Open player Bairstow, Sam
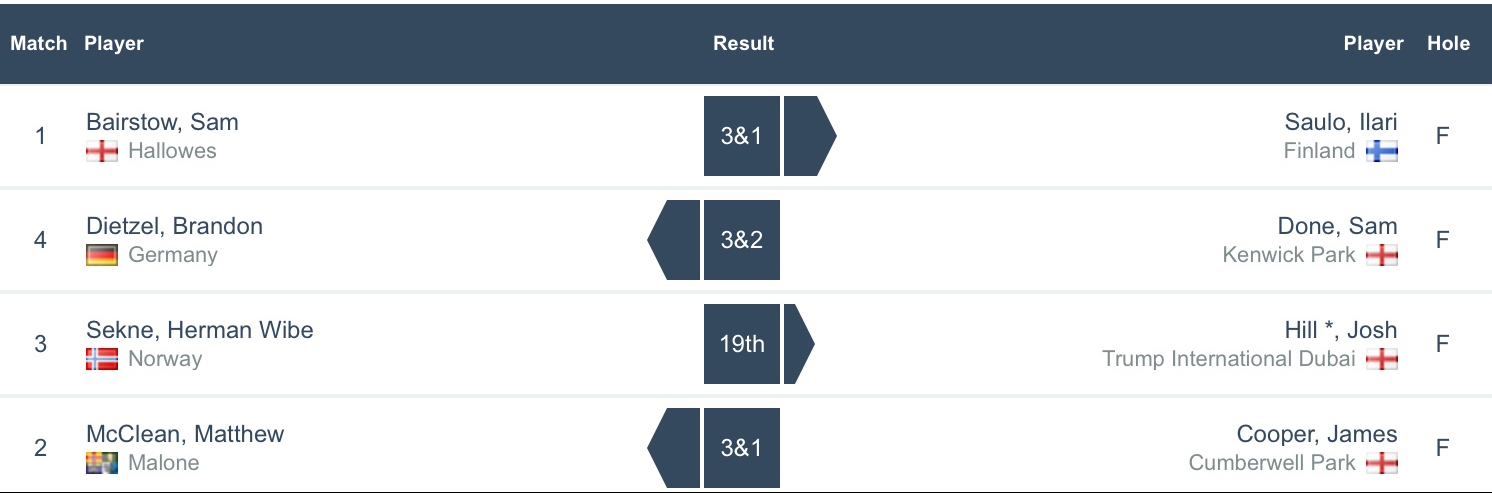Image resolution: width=1492 pixels, height=493 pixels. [x=162, y=122]
